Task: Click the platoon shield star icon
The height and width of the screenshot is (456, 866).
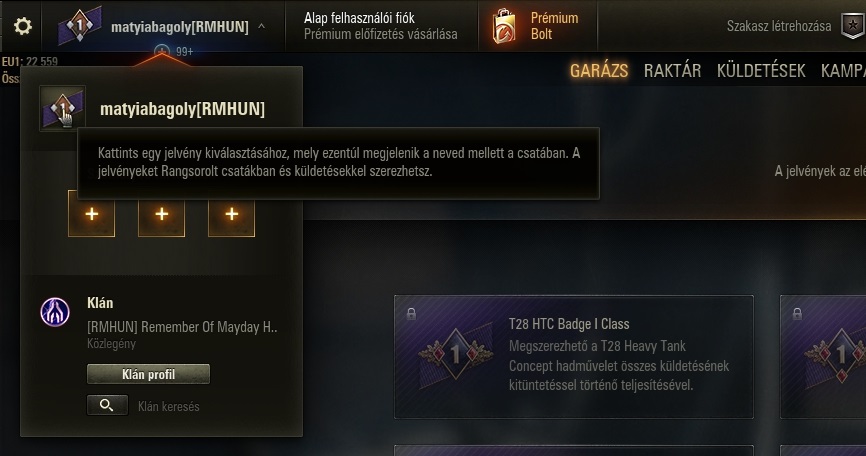Action: [x=853, y=25]
